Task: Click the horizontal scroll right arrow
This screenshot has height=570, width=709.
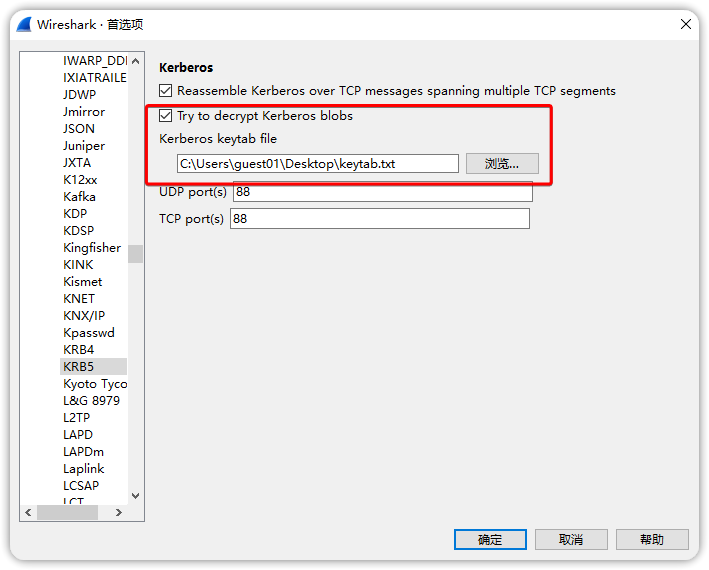Action: (x=119, y=513)
